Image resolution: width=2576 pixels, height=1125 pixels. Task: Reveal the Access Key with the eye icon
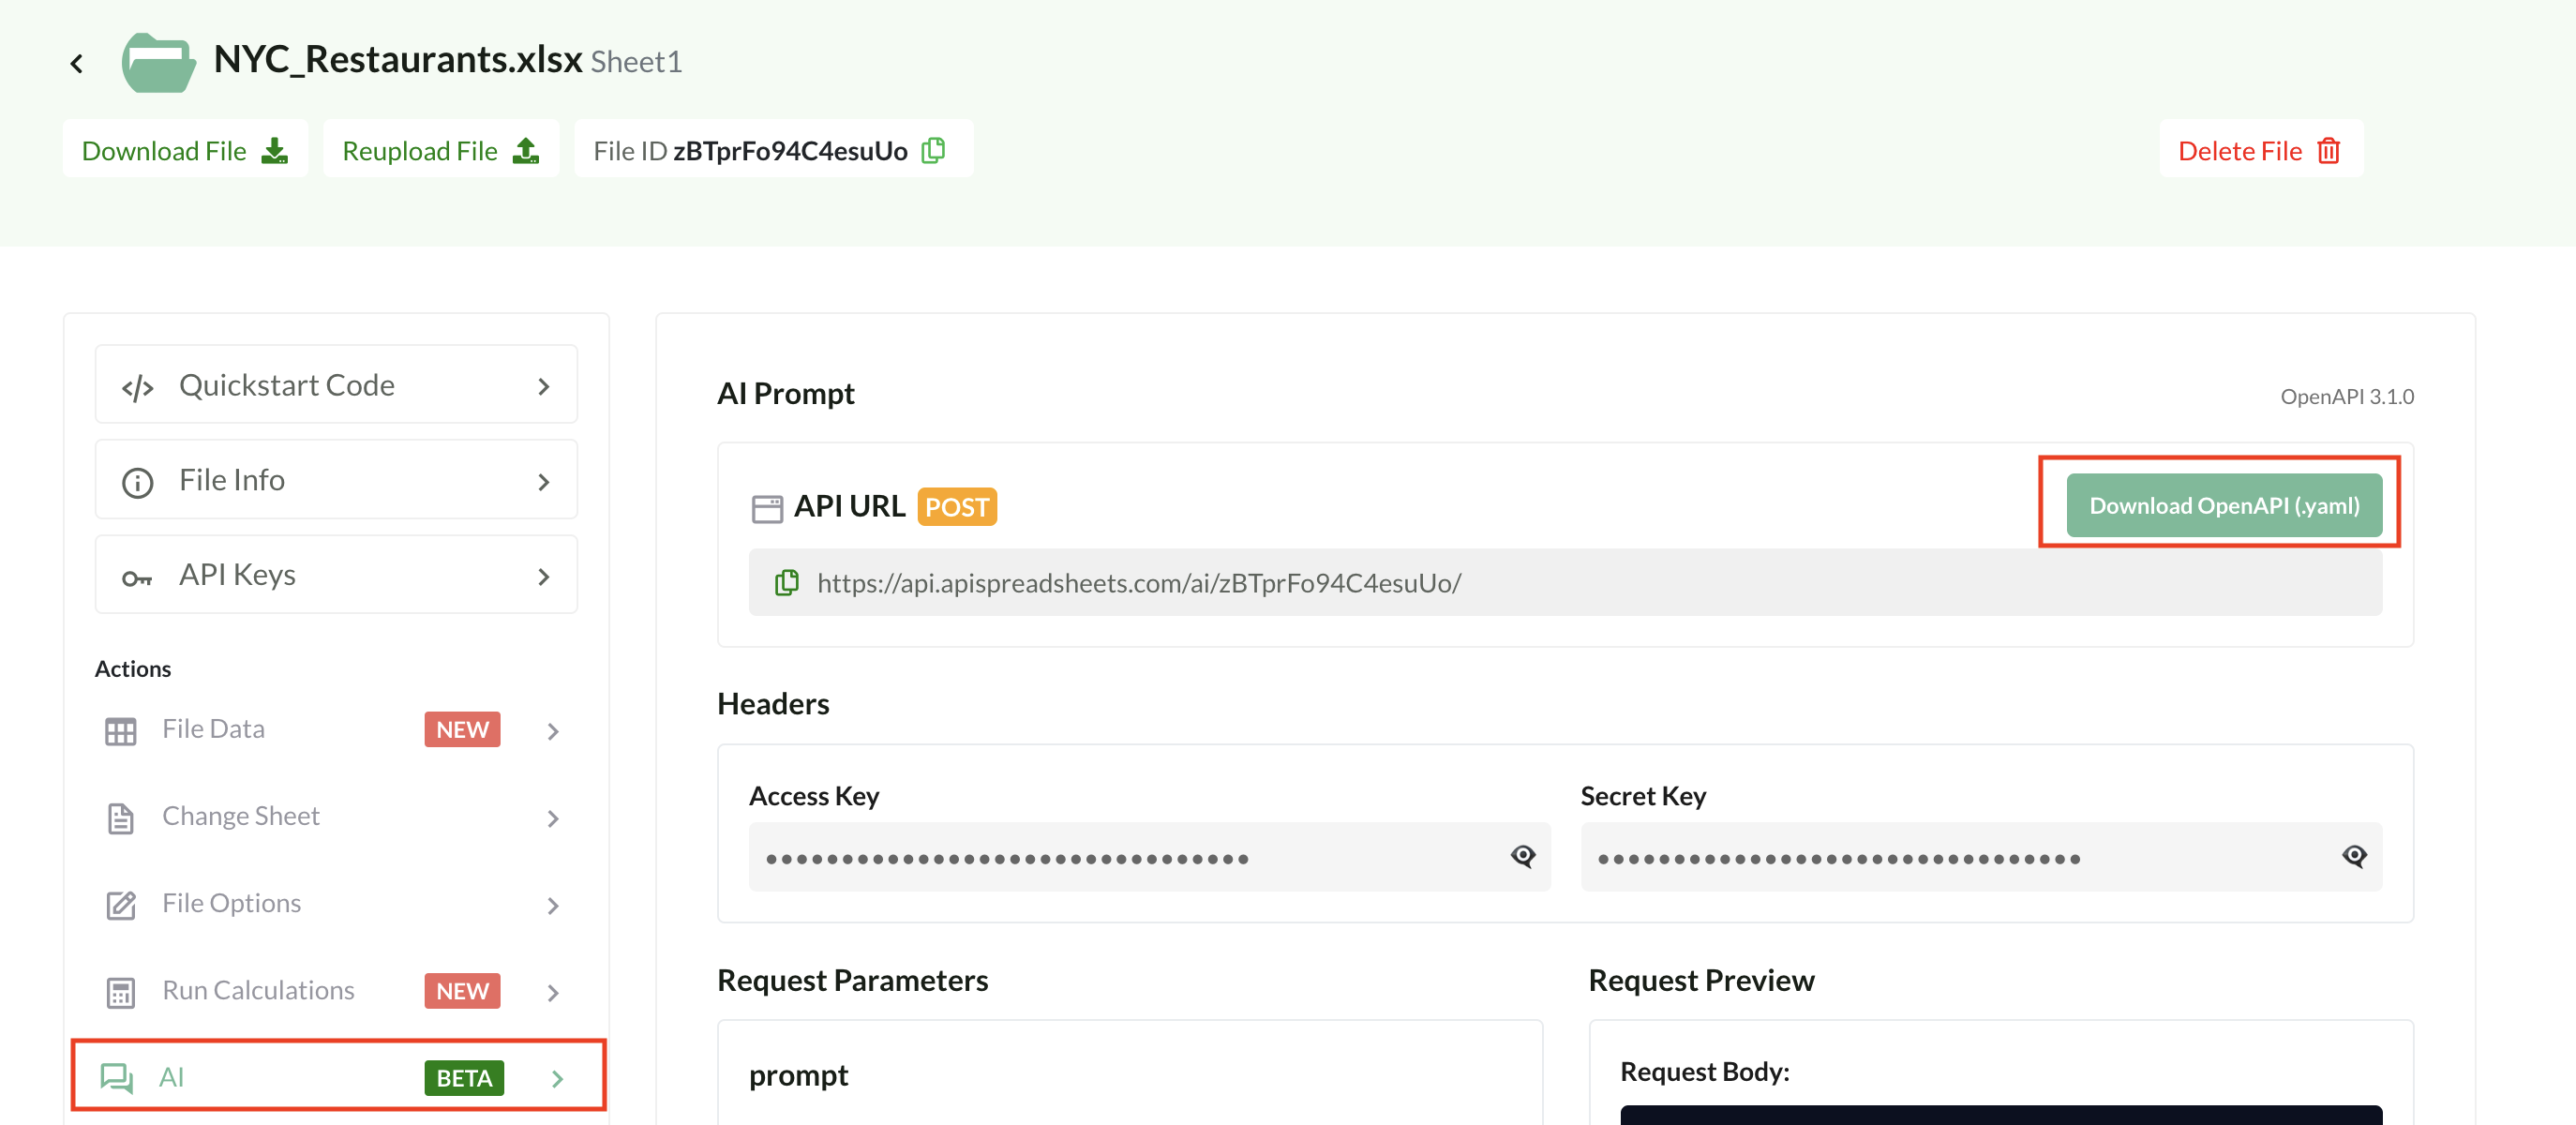[x=1522, y=856]
